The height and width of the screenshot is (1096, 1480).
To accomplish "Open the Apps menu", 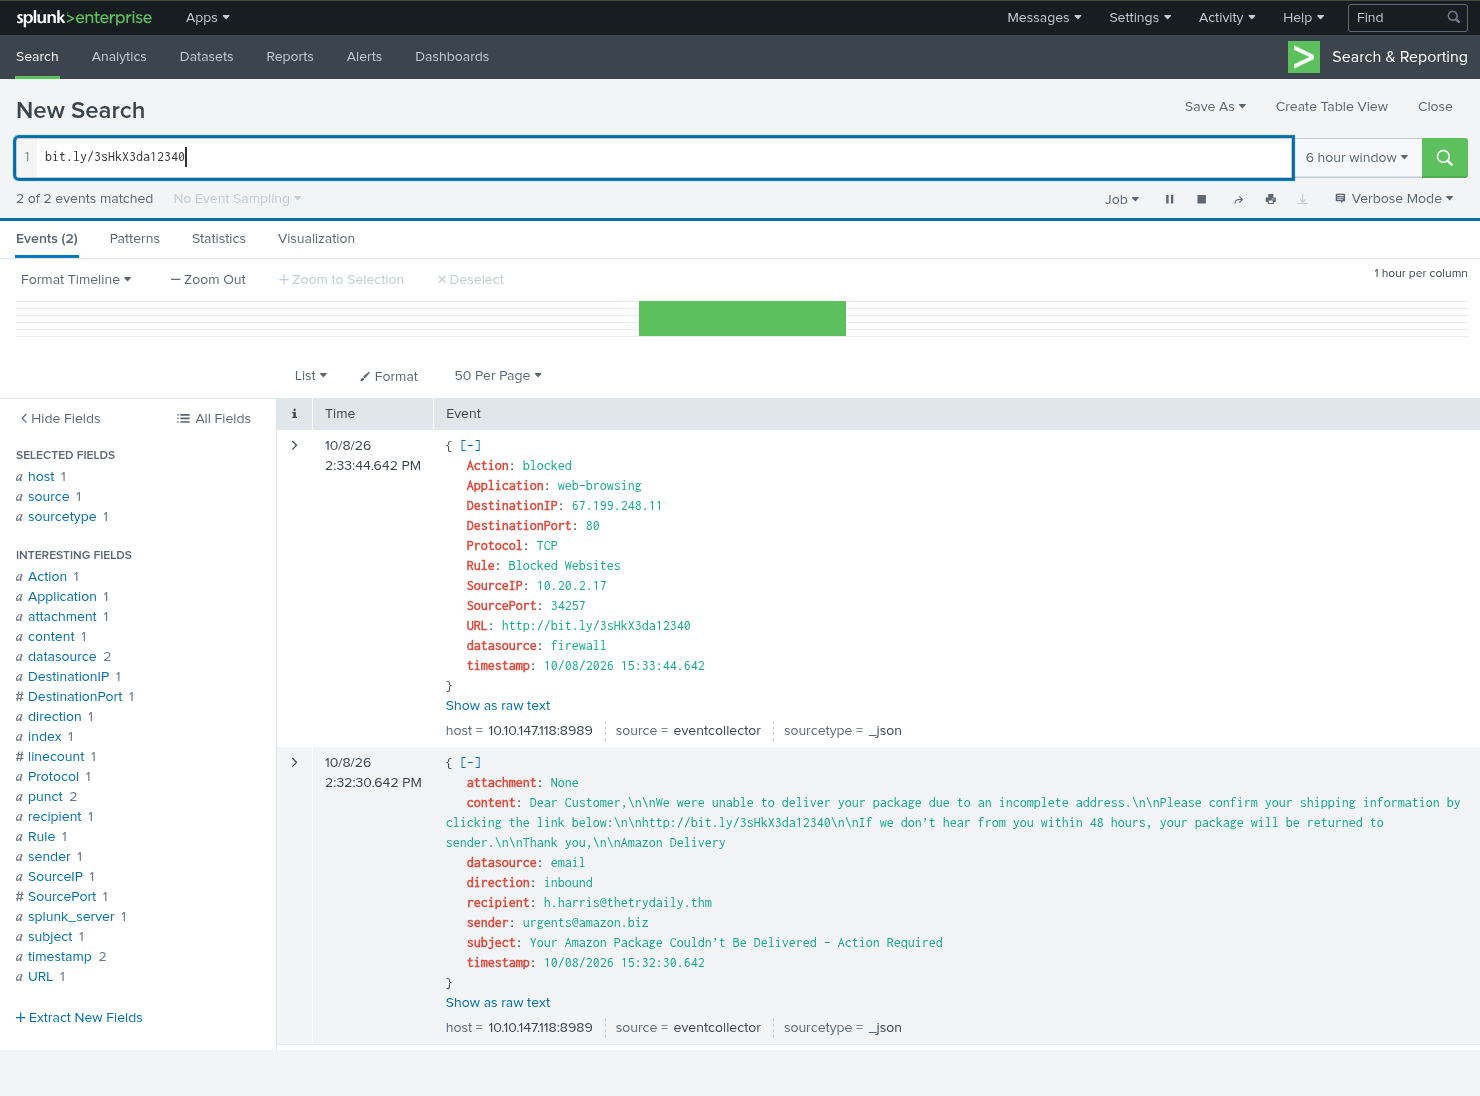I will coord(208,18).
